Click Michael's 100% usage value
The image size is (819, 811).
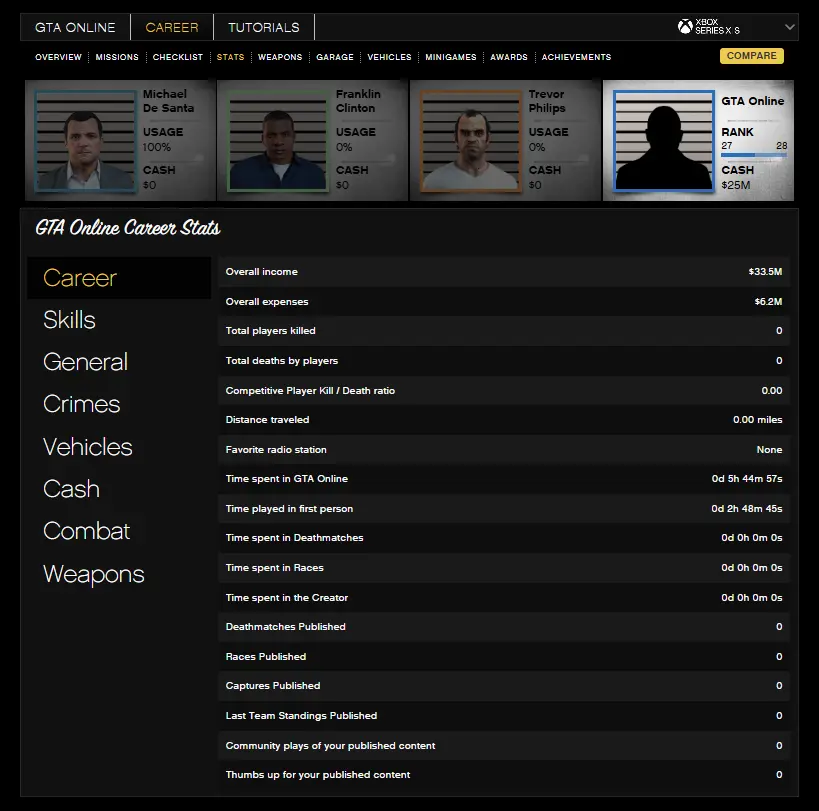click(x=157, y=147)
